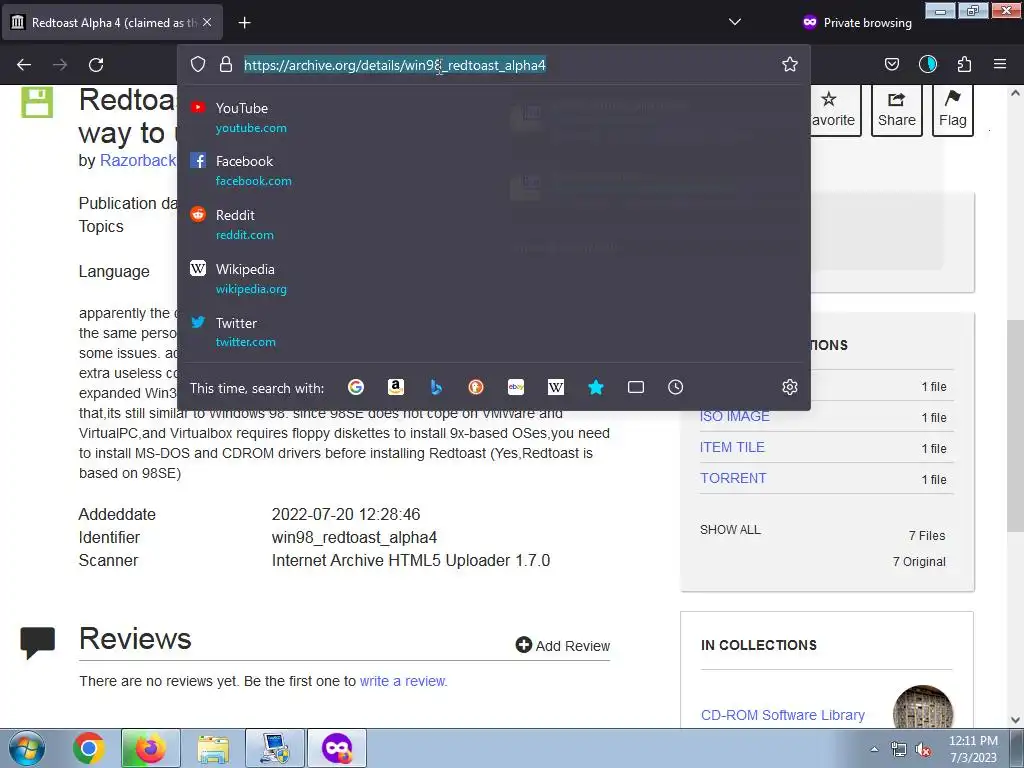Close the Redtoast Alpha 4 tab

[207, 22]
